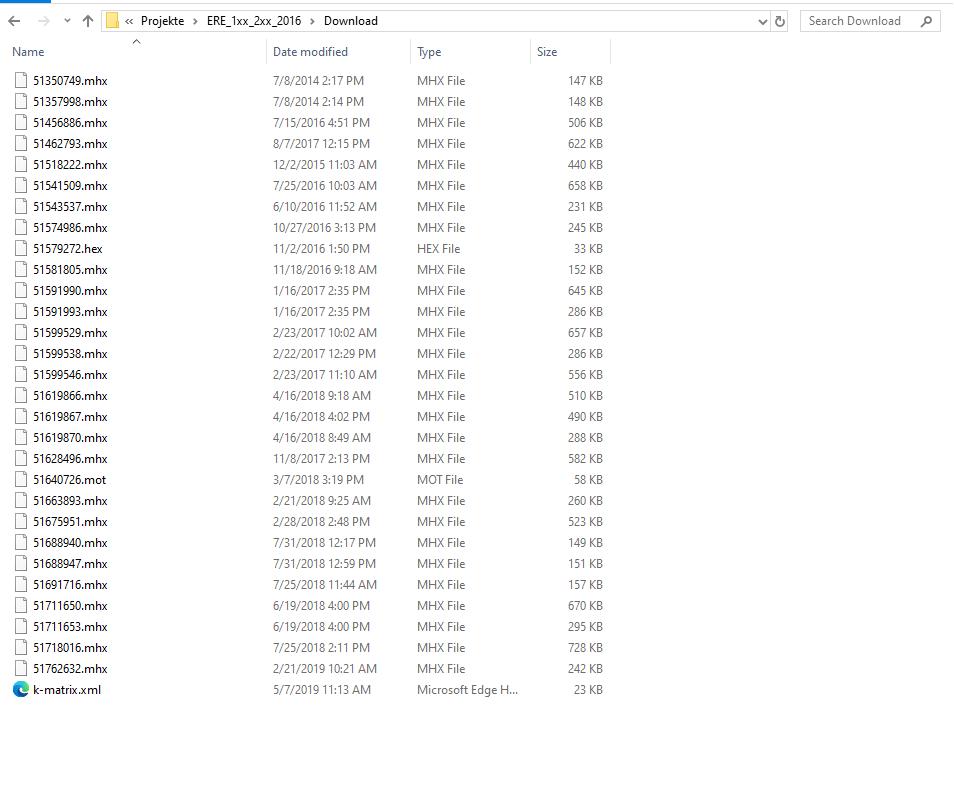Select file name 51663893.mhx
Screen dimensions: 954x792
point(71,501)
